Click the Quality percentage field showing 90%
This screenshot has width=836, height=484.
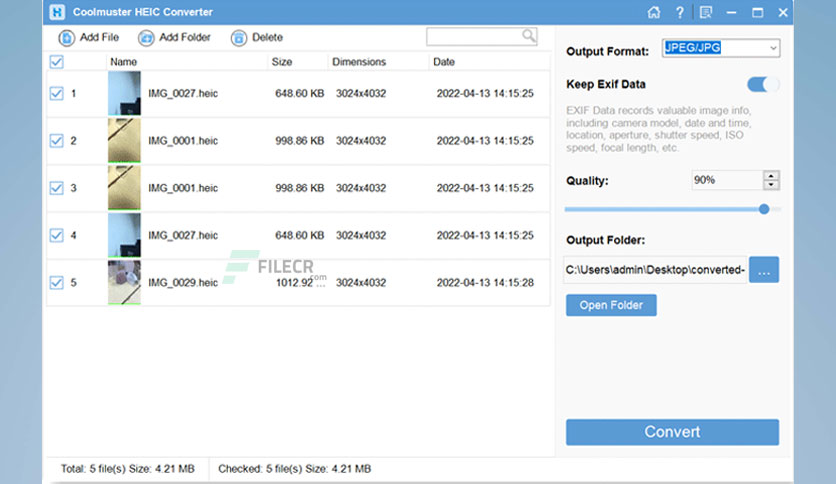pyautogui.click(x=727, y=180)
